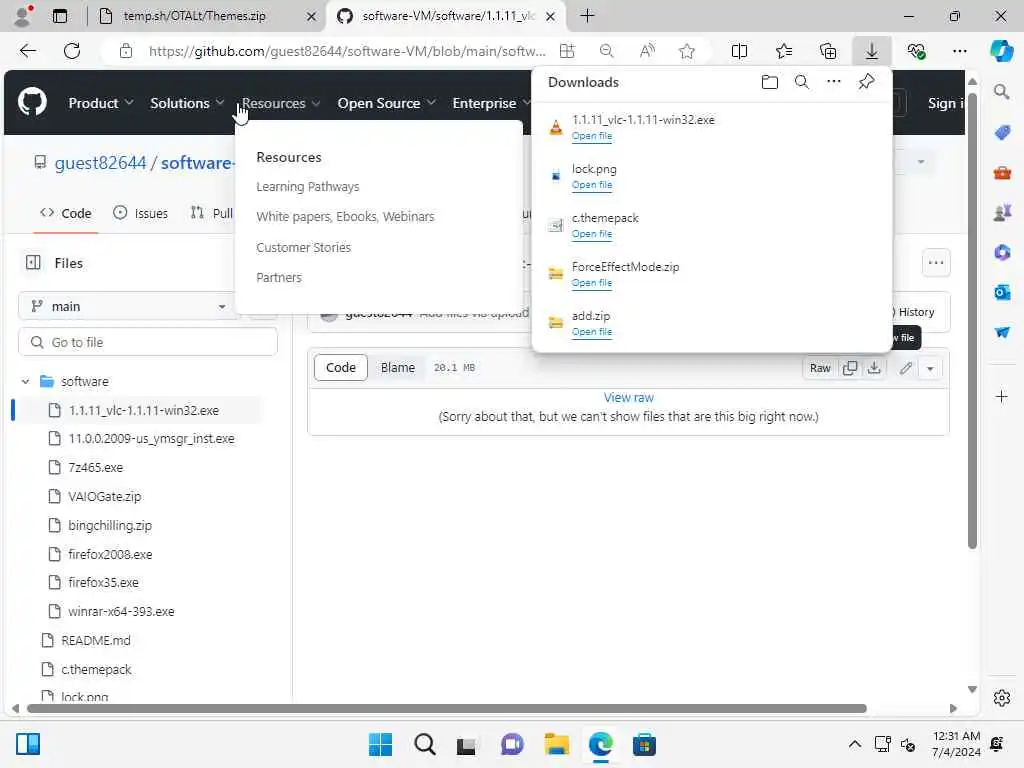This screenshot has height=768, width=1024.
Task: Open Split screen view
Action: 739,51
